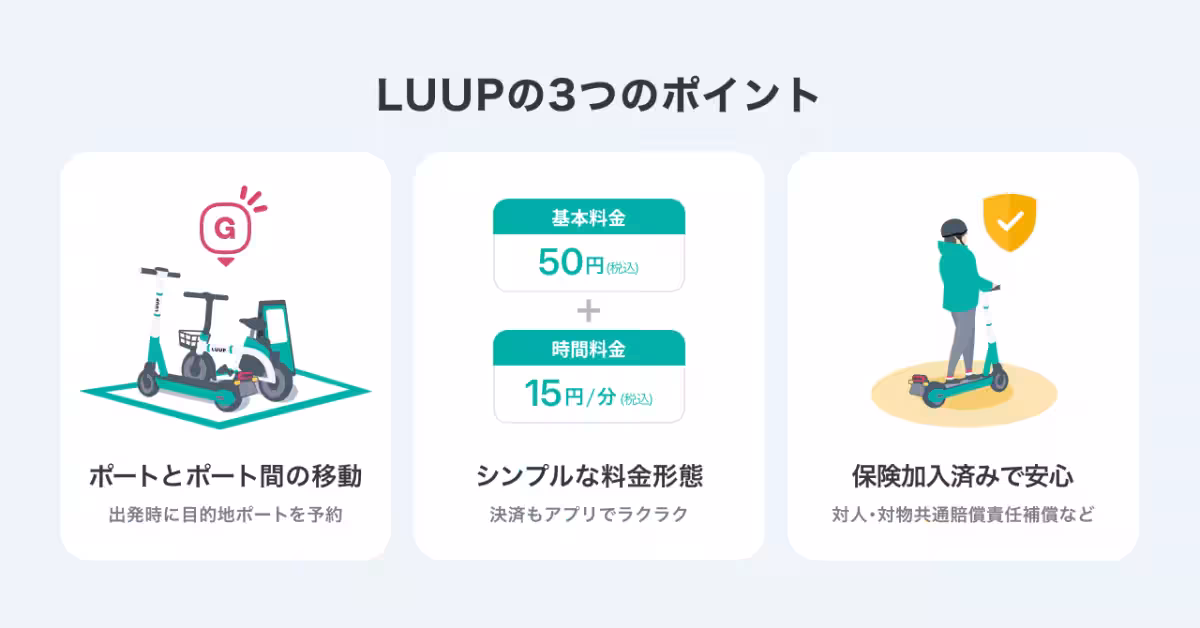Click the 決済もアプリでラクラク subtitle

click(x=589, y=516)
